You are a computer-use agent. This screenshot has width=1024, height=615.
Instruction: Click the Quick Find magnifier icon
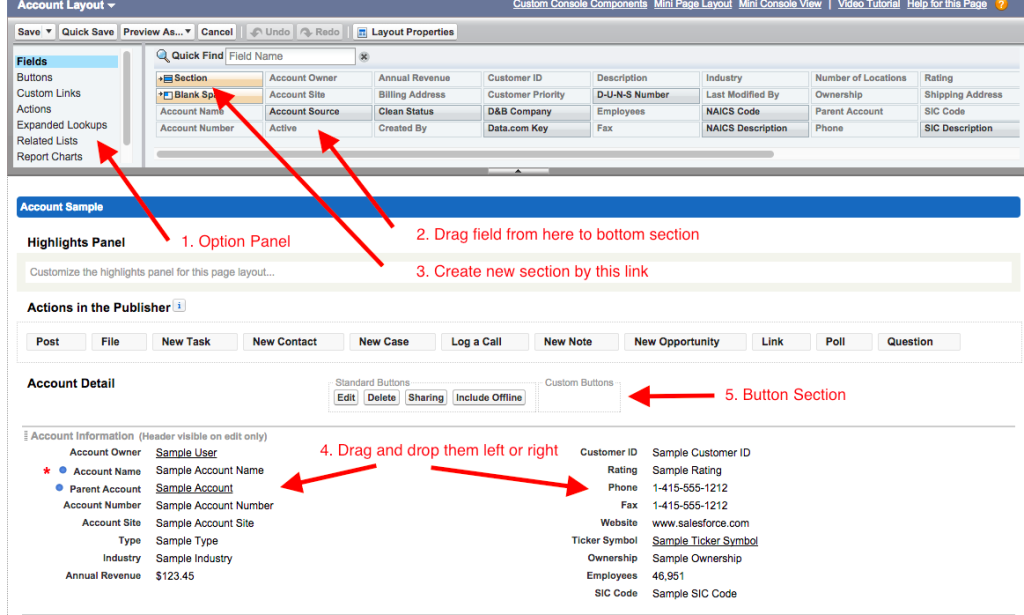(163, 56)
